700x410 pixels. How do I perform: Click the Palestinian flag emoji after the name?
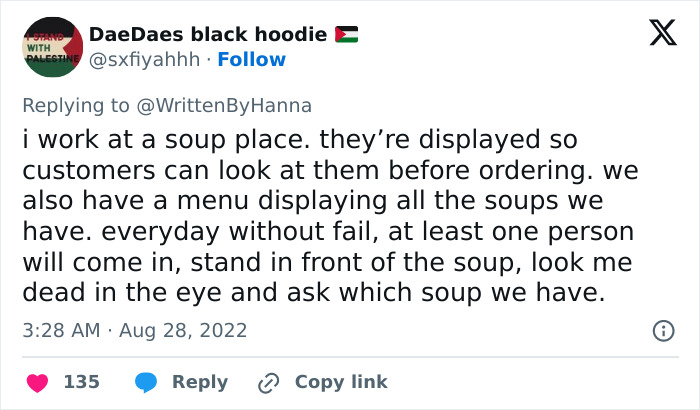coord(347,35)
